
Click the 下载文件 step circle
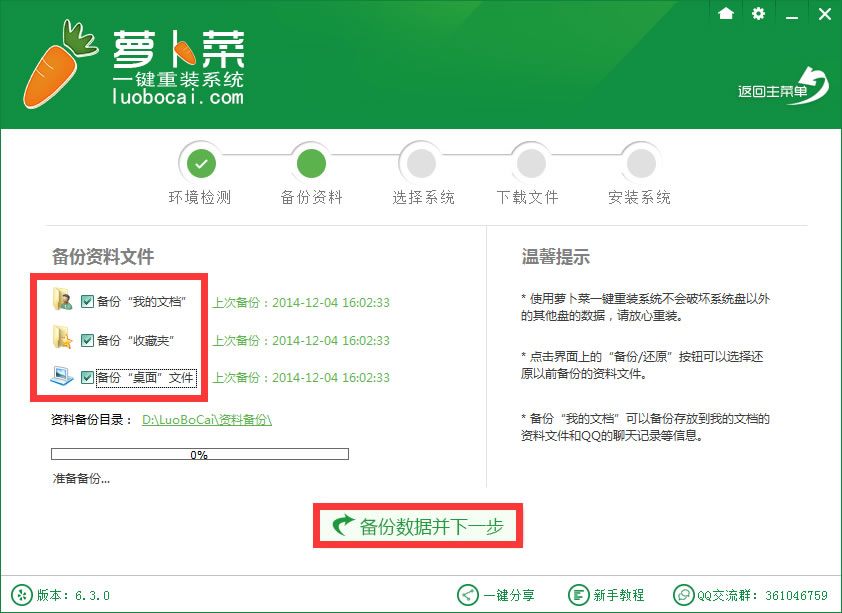tap(530, 161)
